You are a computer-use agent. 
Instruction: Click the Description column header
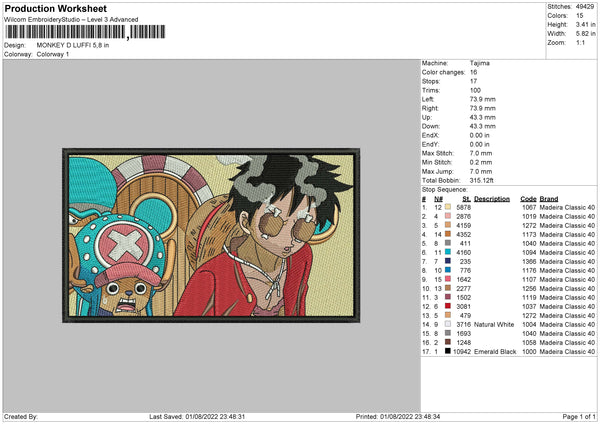(x=492, y=199)
